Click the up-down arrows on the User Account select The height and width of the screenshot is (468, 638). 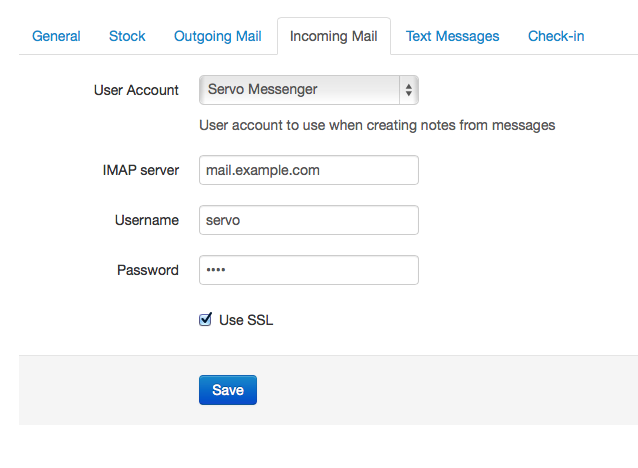pos(409,90)
